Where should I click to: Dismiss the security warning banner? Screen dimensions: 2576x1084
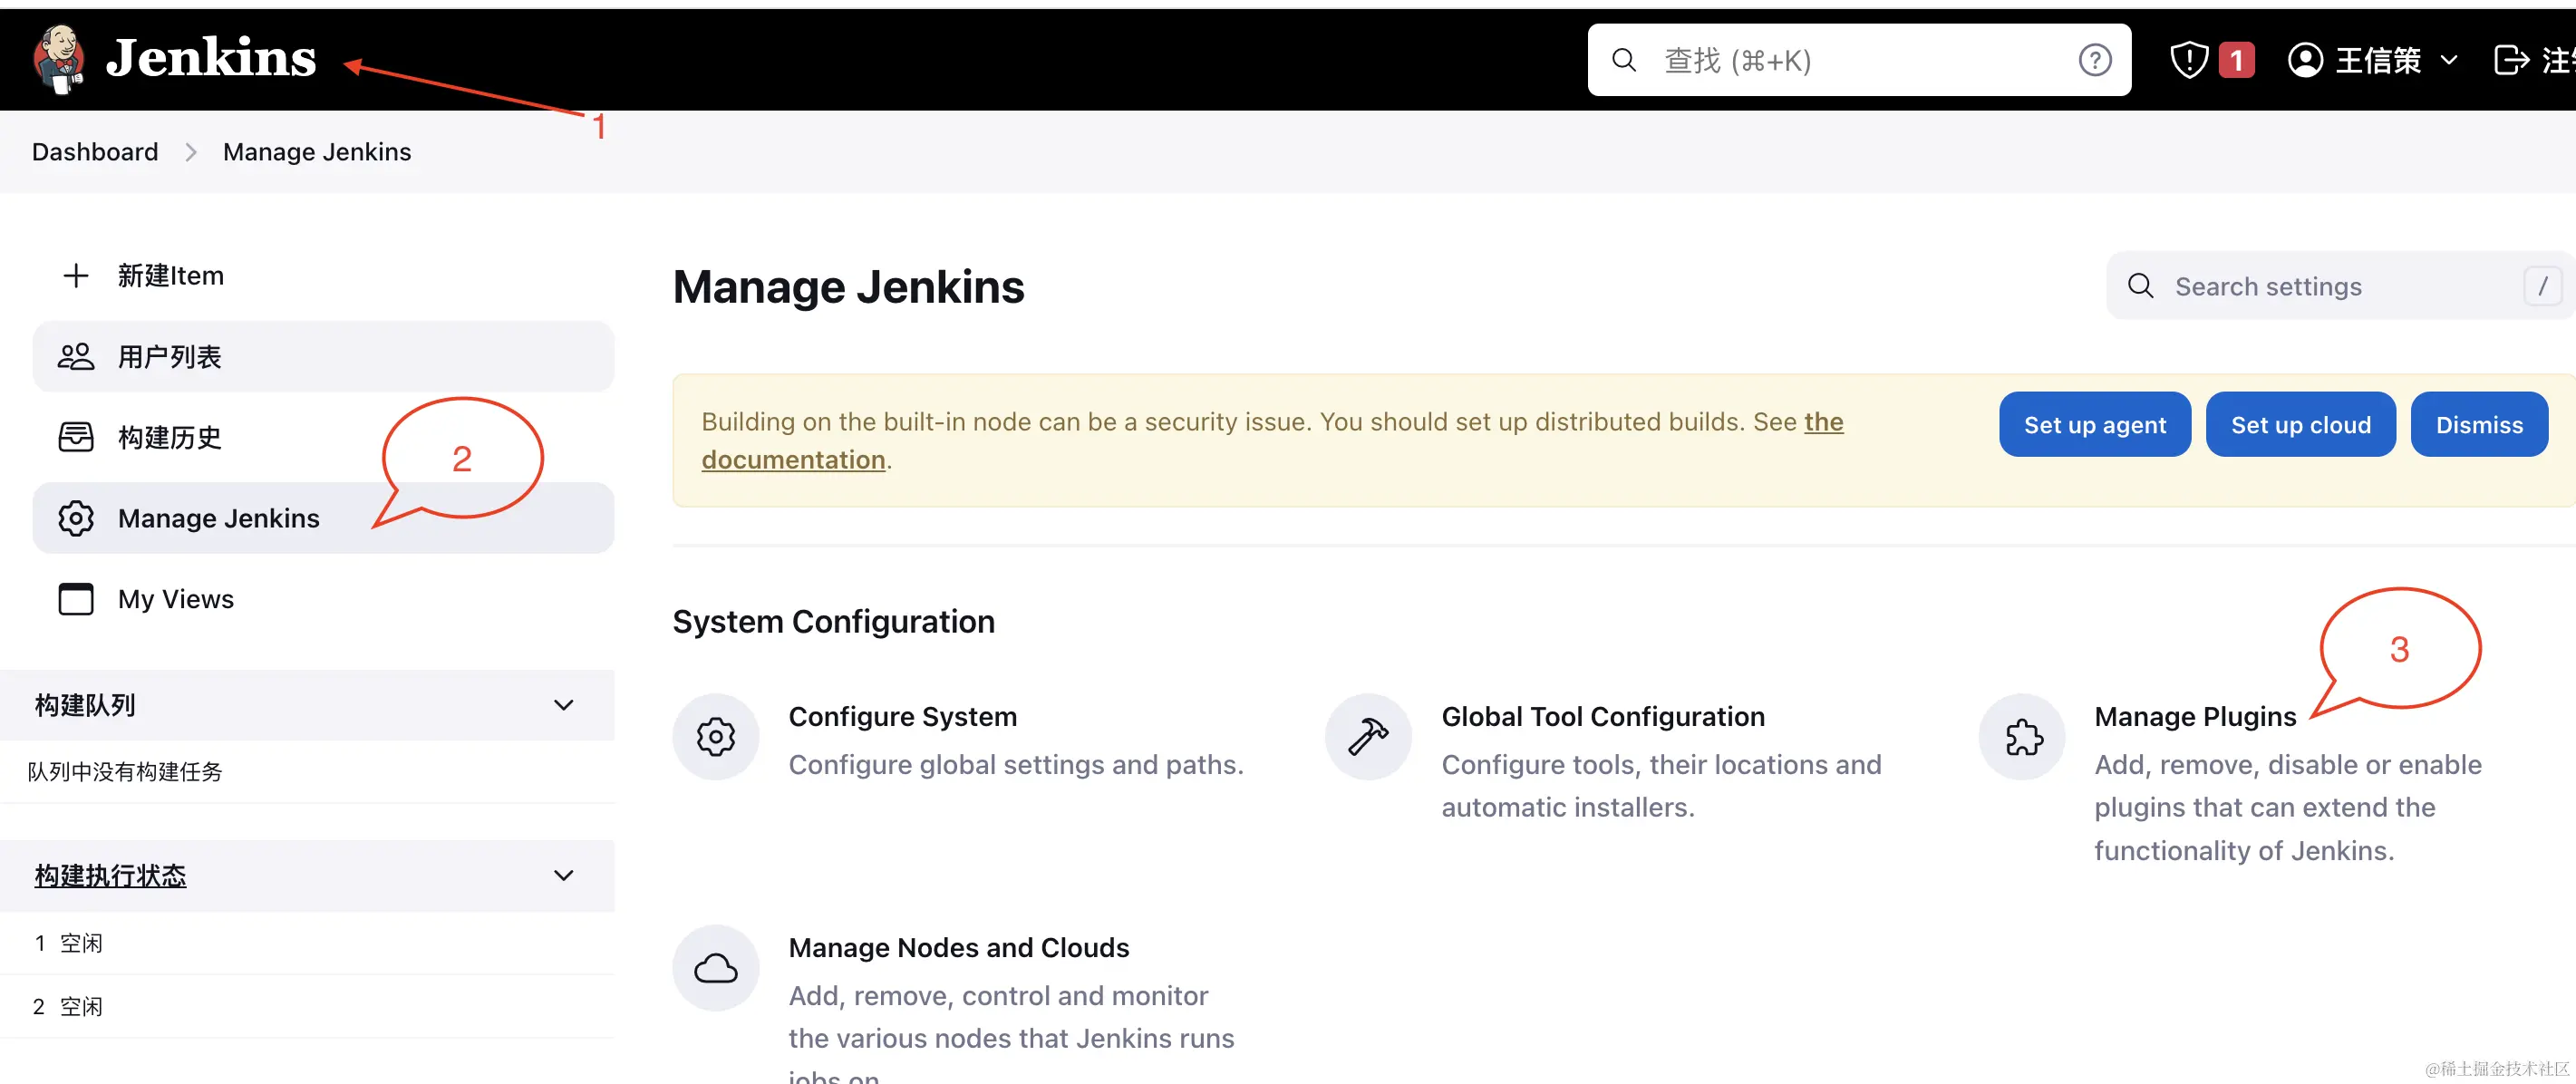[2478, 425]
